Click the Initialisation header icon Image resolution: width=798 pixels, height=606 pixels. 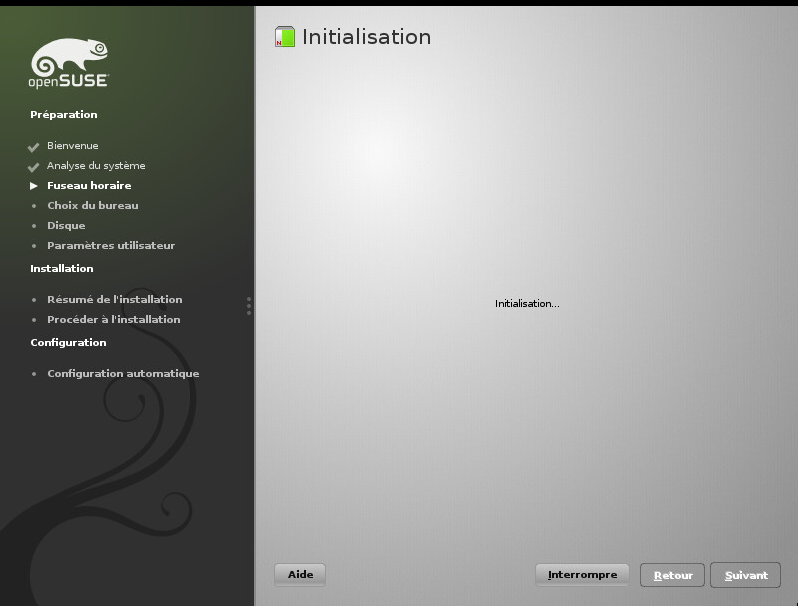(x=285, y=38)
